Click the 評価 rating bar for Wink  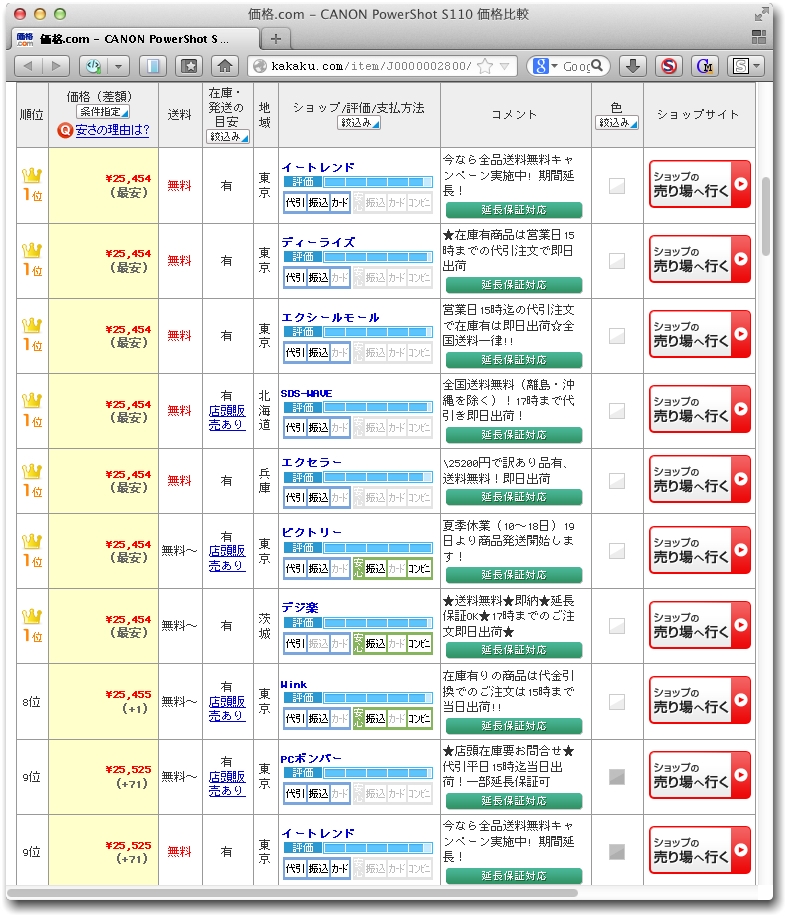click(358, 698)
